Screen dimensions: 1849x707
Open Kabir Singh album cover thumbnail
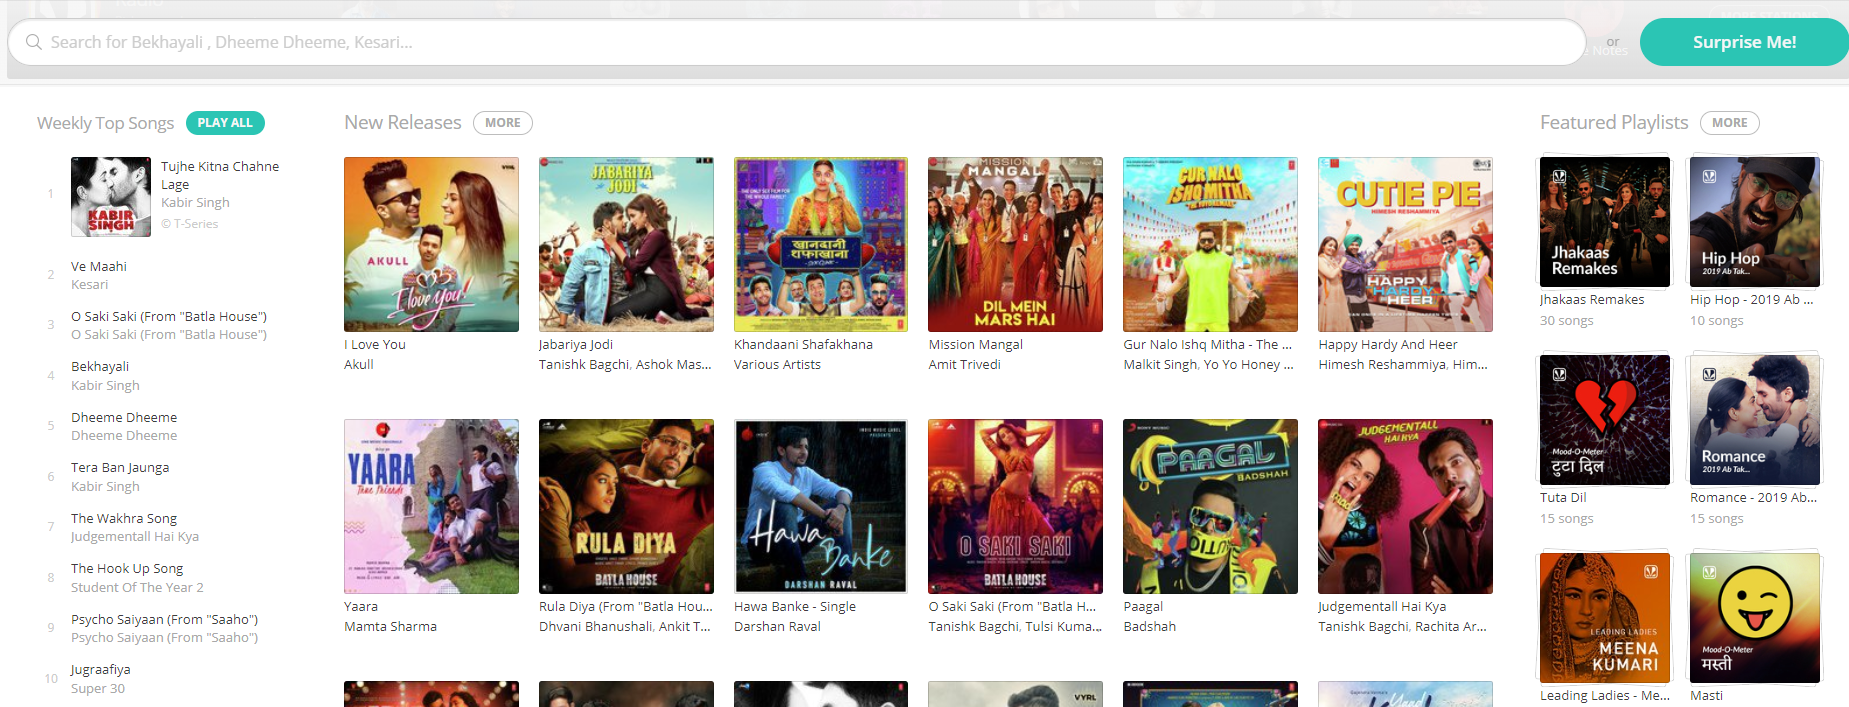coord(111,196)
